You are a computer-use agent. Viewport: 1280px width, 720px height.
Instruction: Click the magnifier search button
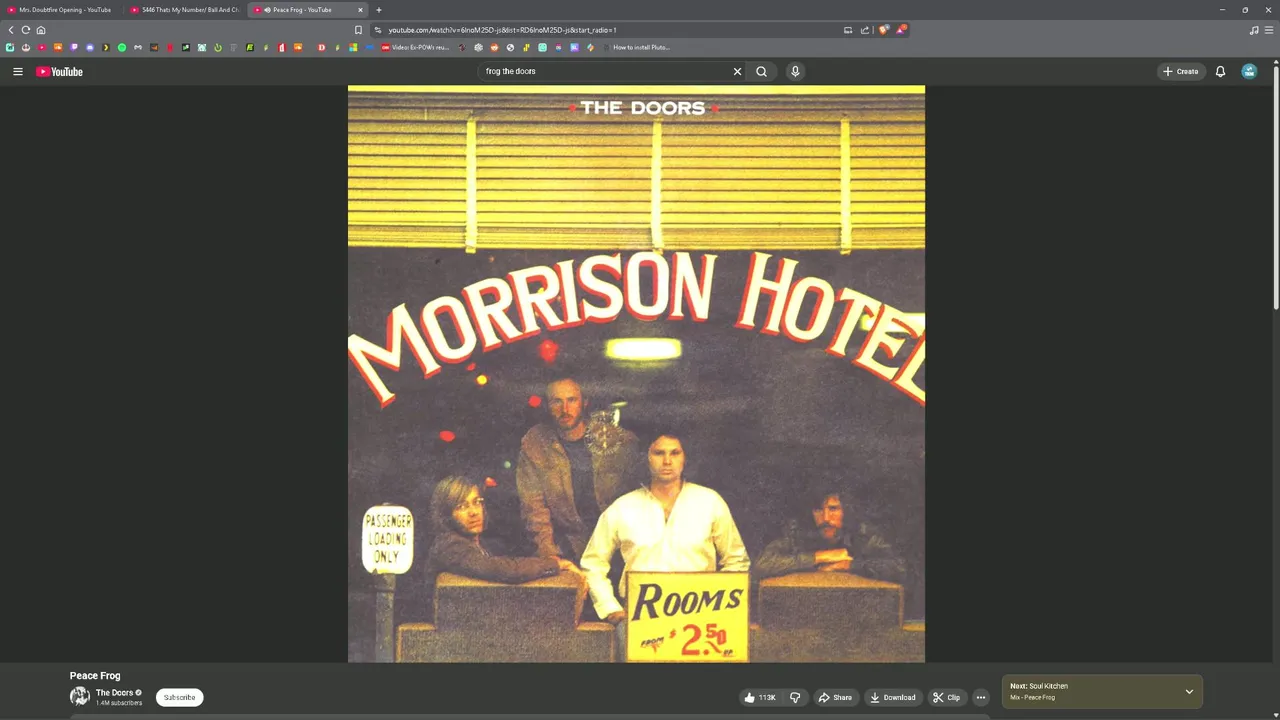(x=762, y=71)
